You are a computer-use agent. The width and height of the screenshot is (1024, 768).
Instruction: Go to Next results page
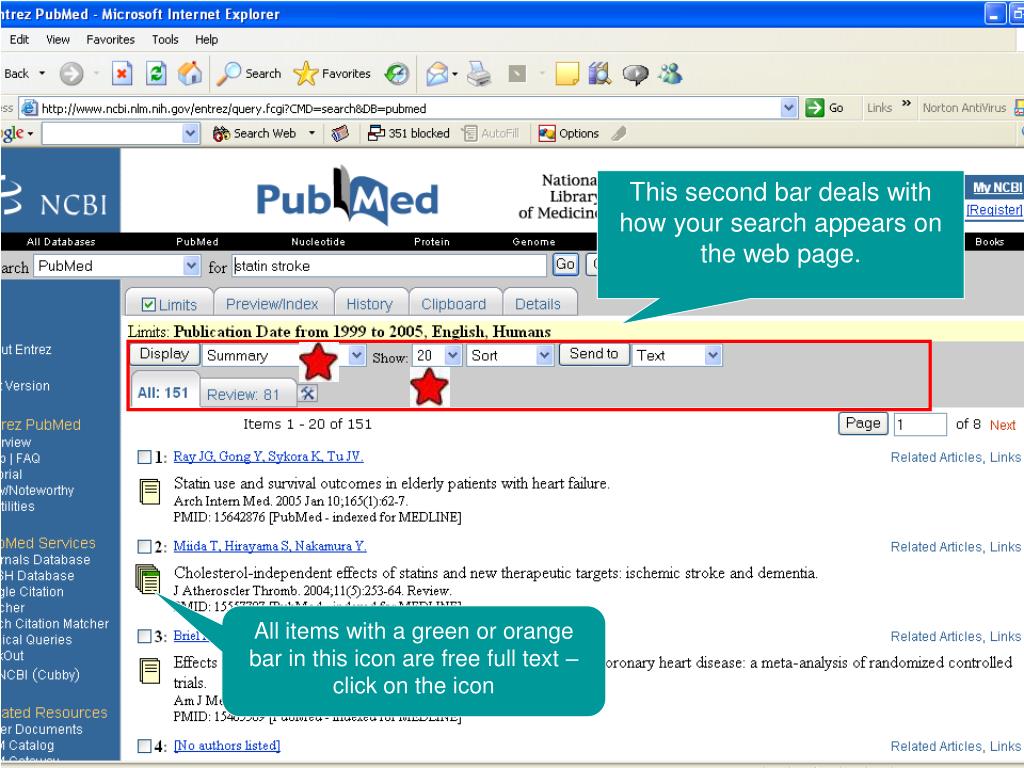(x=1002, y=425)
